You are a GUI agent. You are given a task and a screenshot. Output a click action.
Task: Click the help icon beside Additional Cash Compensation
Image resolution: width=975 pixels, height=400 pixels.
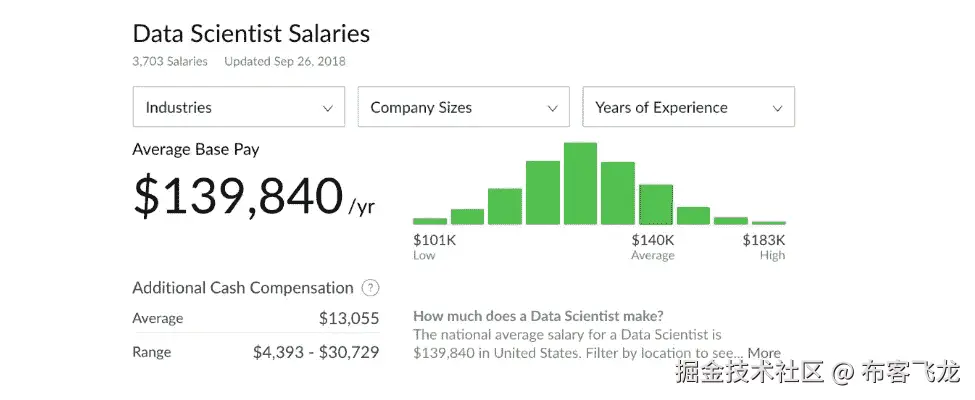[x=370, y=288]
